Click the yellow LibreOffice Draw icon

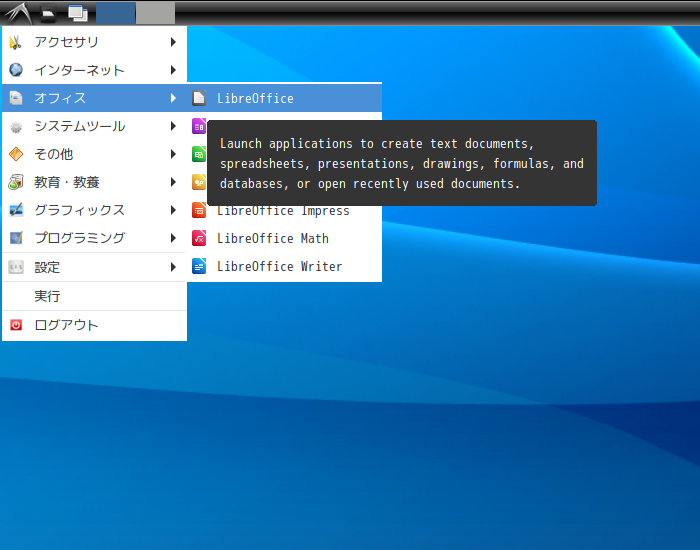199,182
